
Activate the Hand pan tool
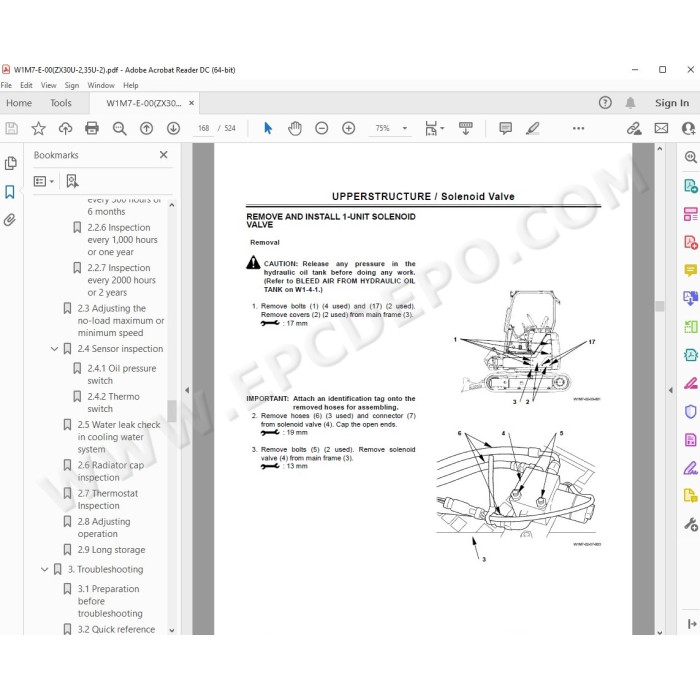click(x=295, y=129)
